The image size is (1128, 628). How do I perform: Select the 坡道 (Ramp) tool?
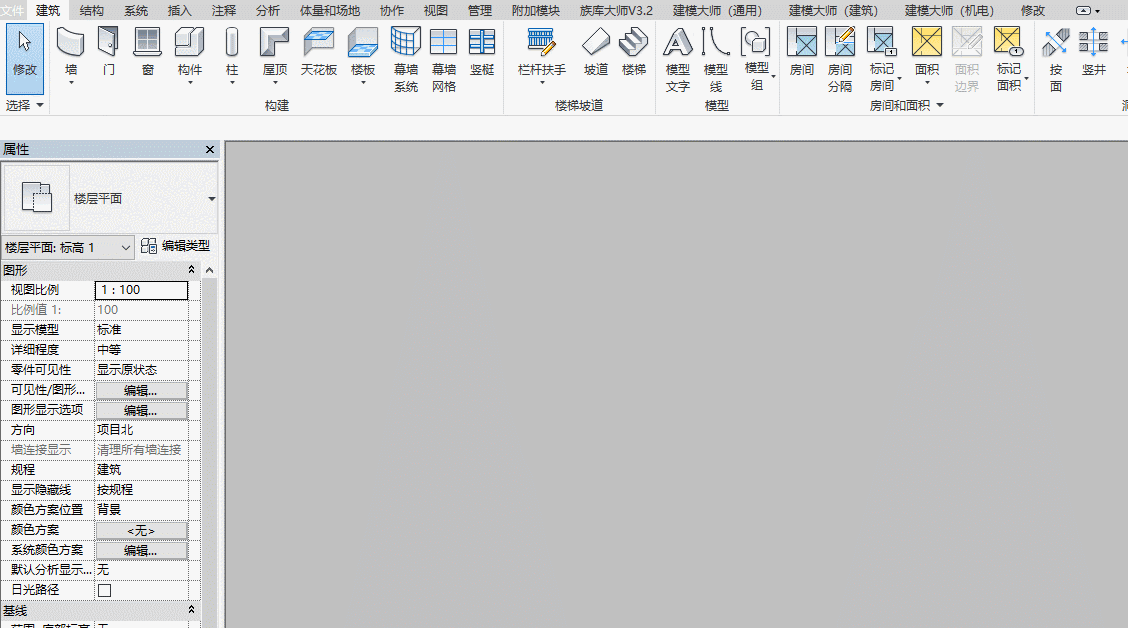coord(596,52)
